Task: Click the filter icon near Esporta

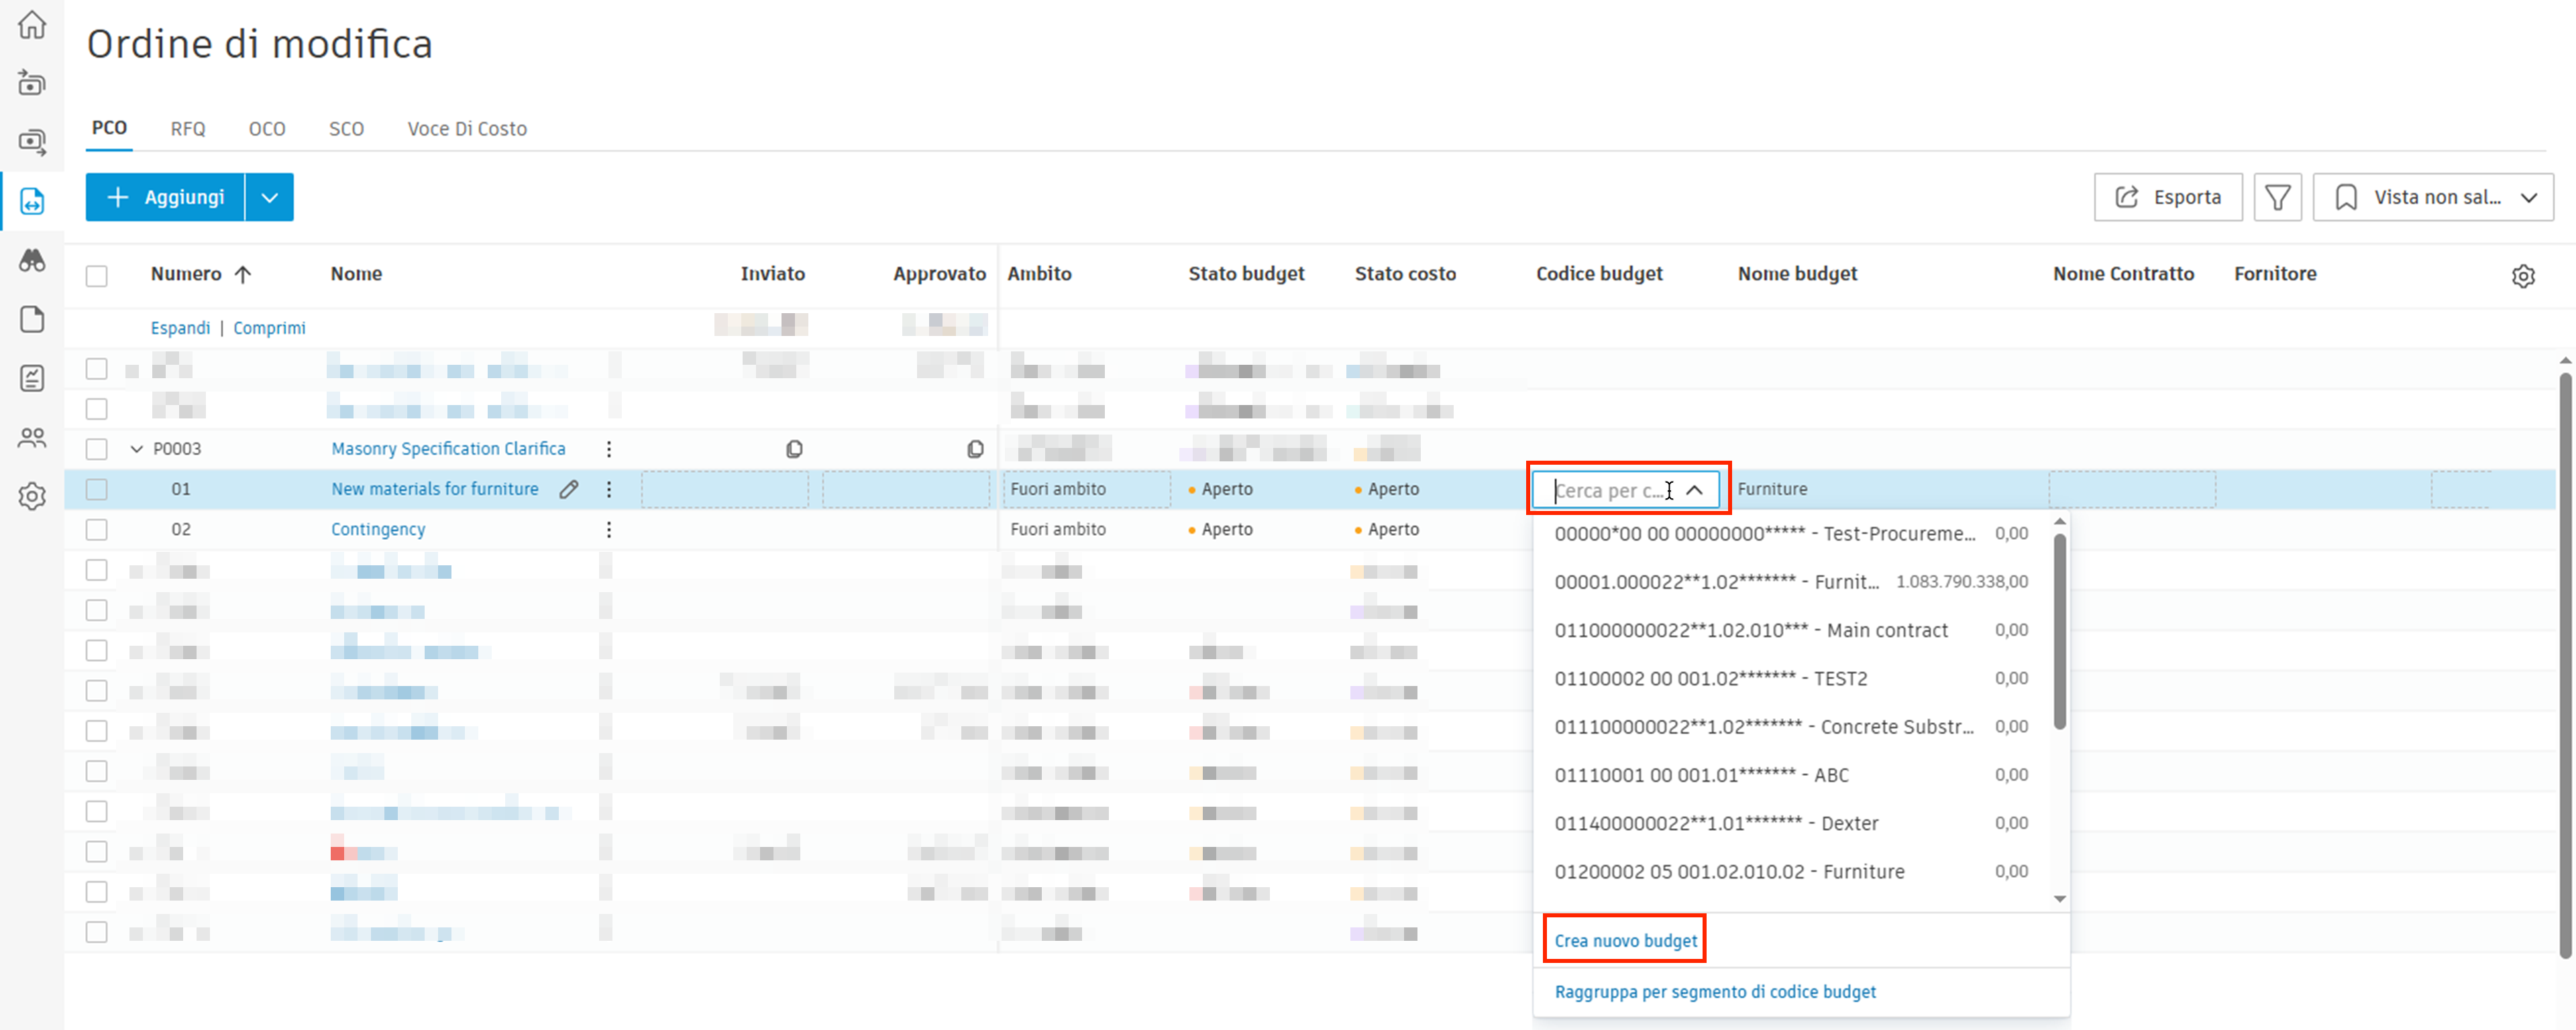Action: (2278, 196)
